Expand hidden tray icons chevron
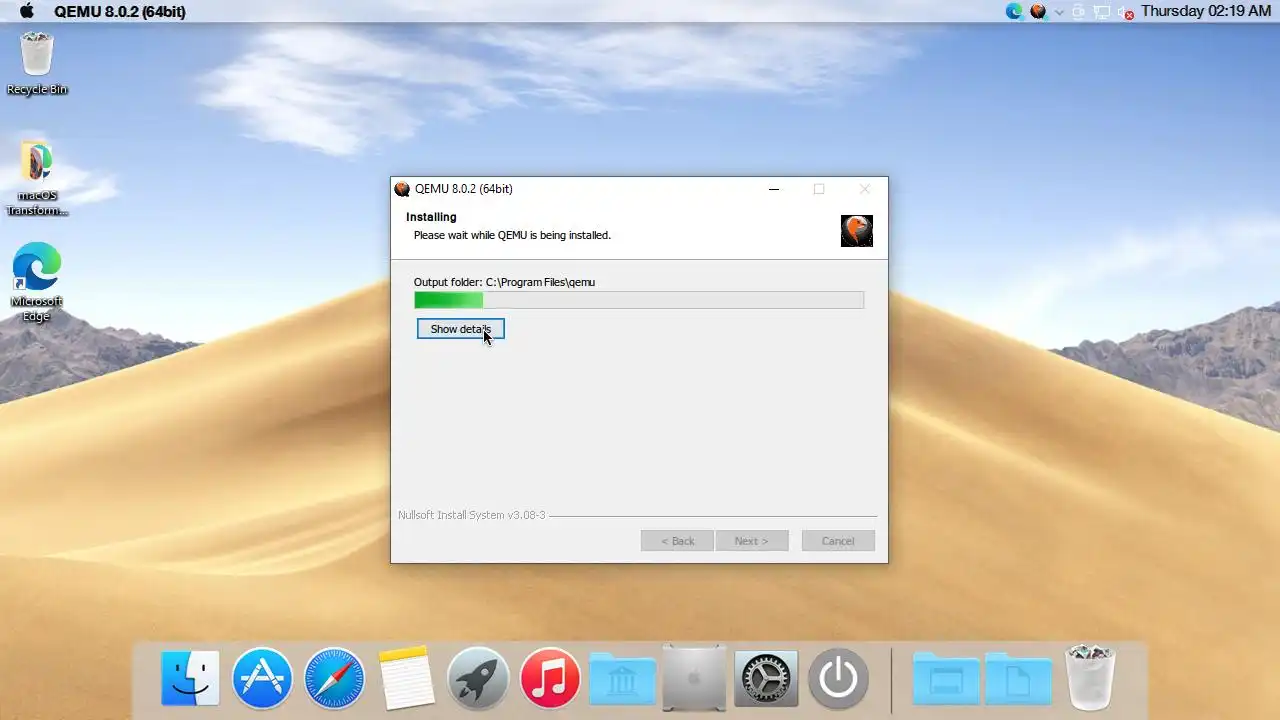The image size is (1280, 720). pos(1059,12)
